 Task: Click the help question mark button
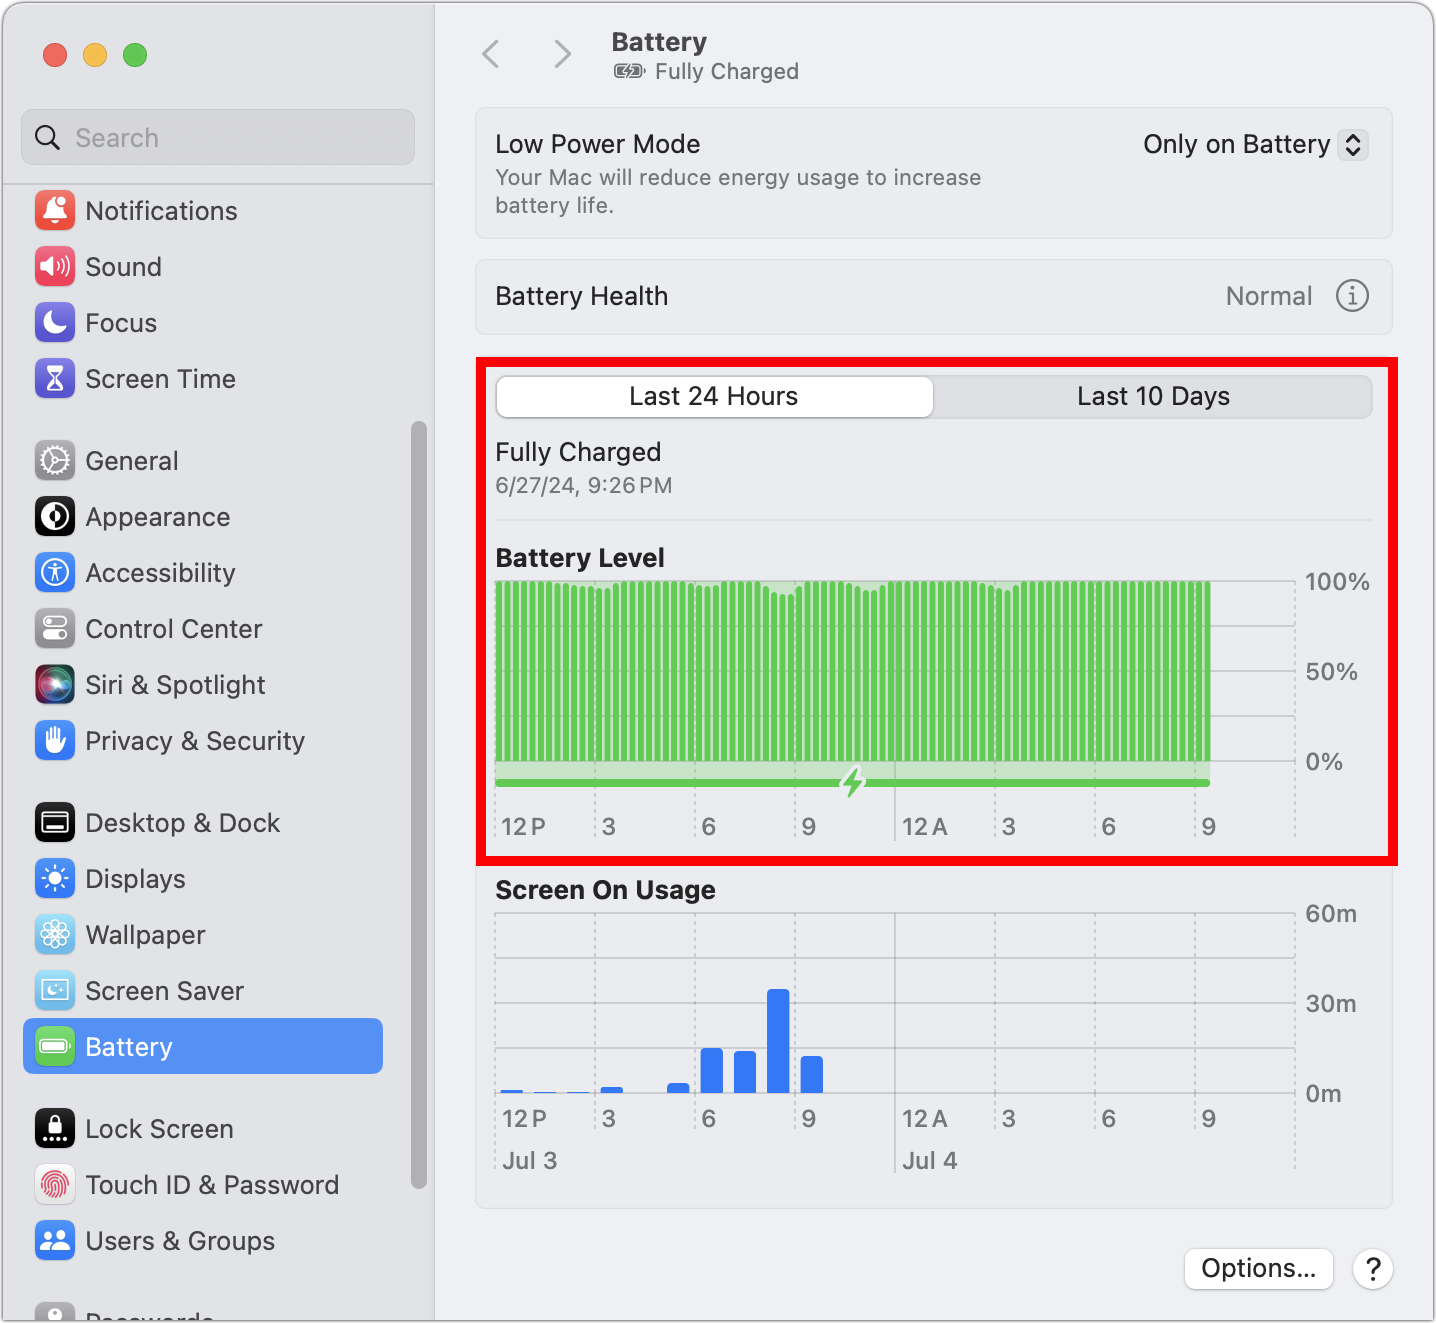click(1373, 1269)
